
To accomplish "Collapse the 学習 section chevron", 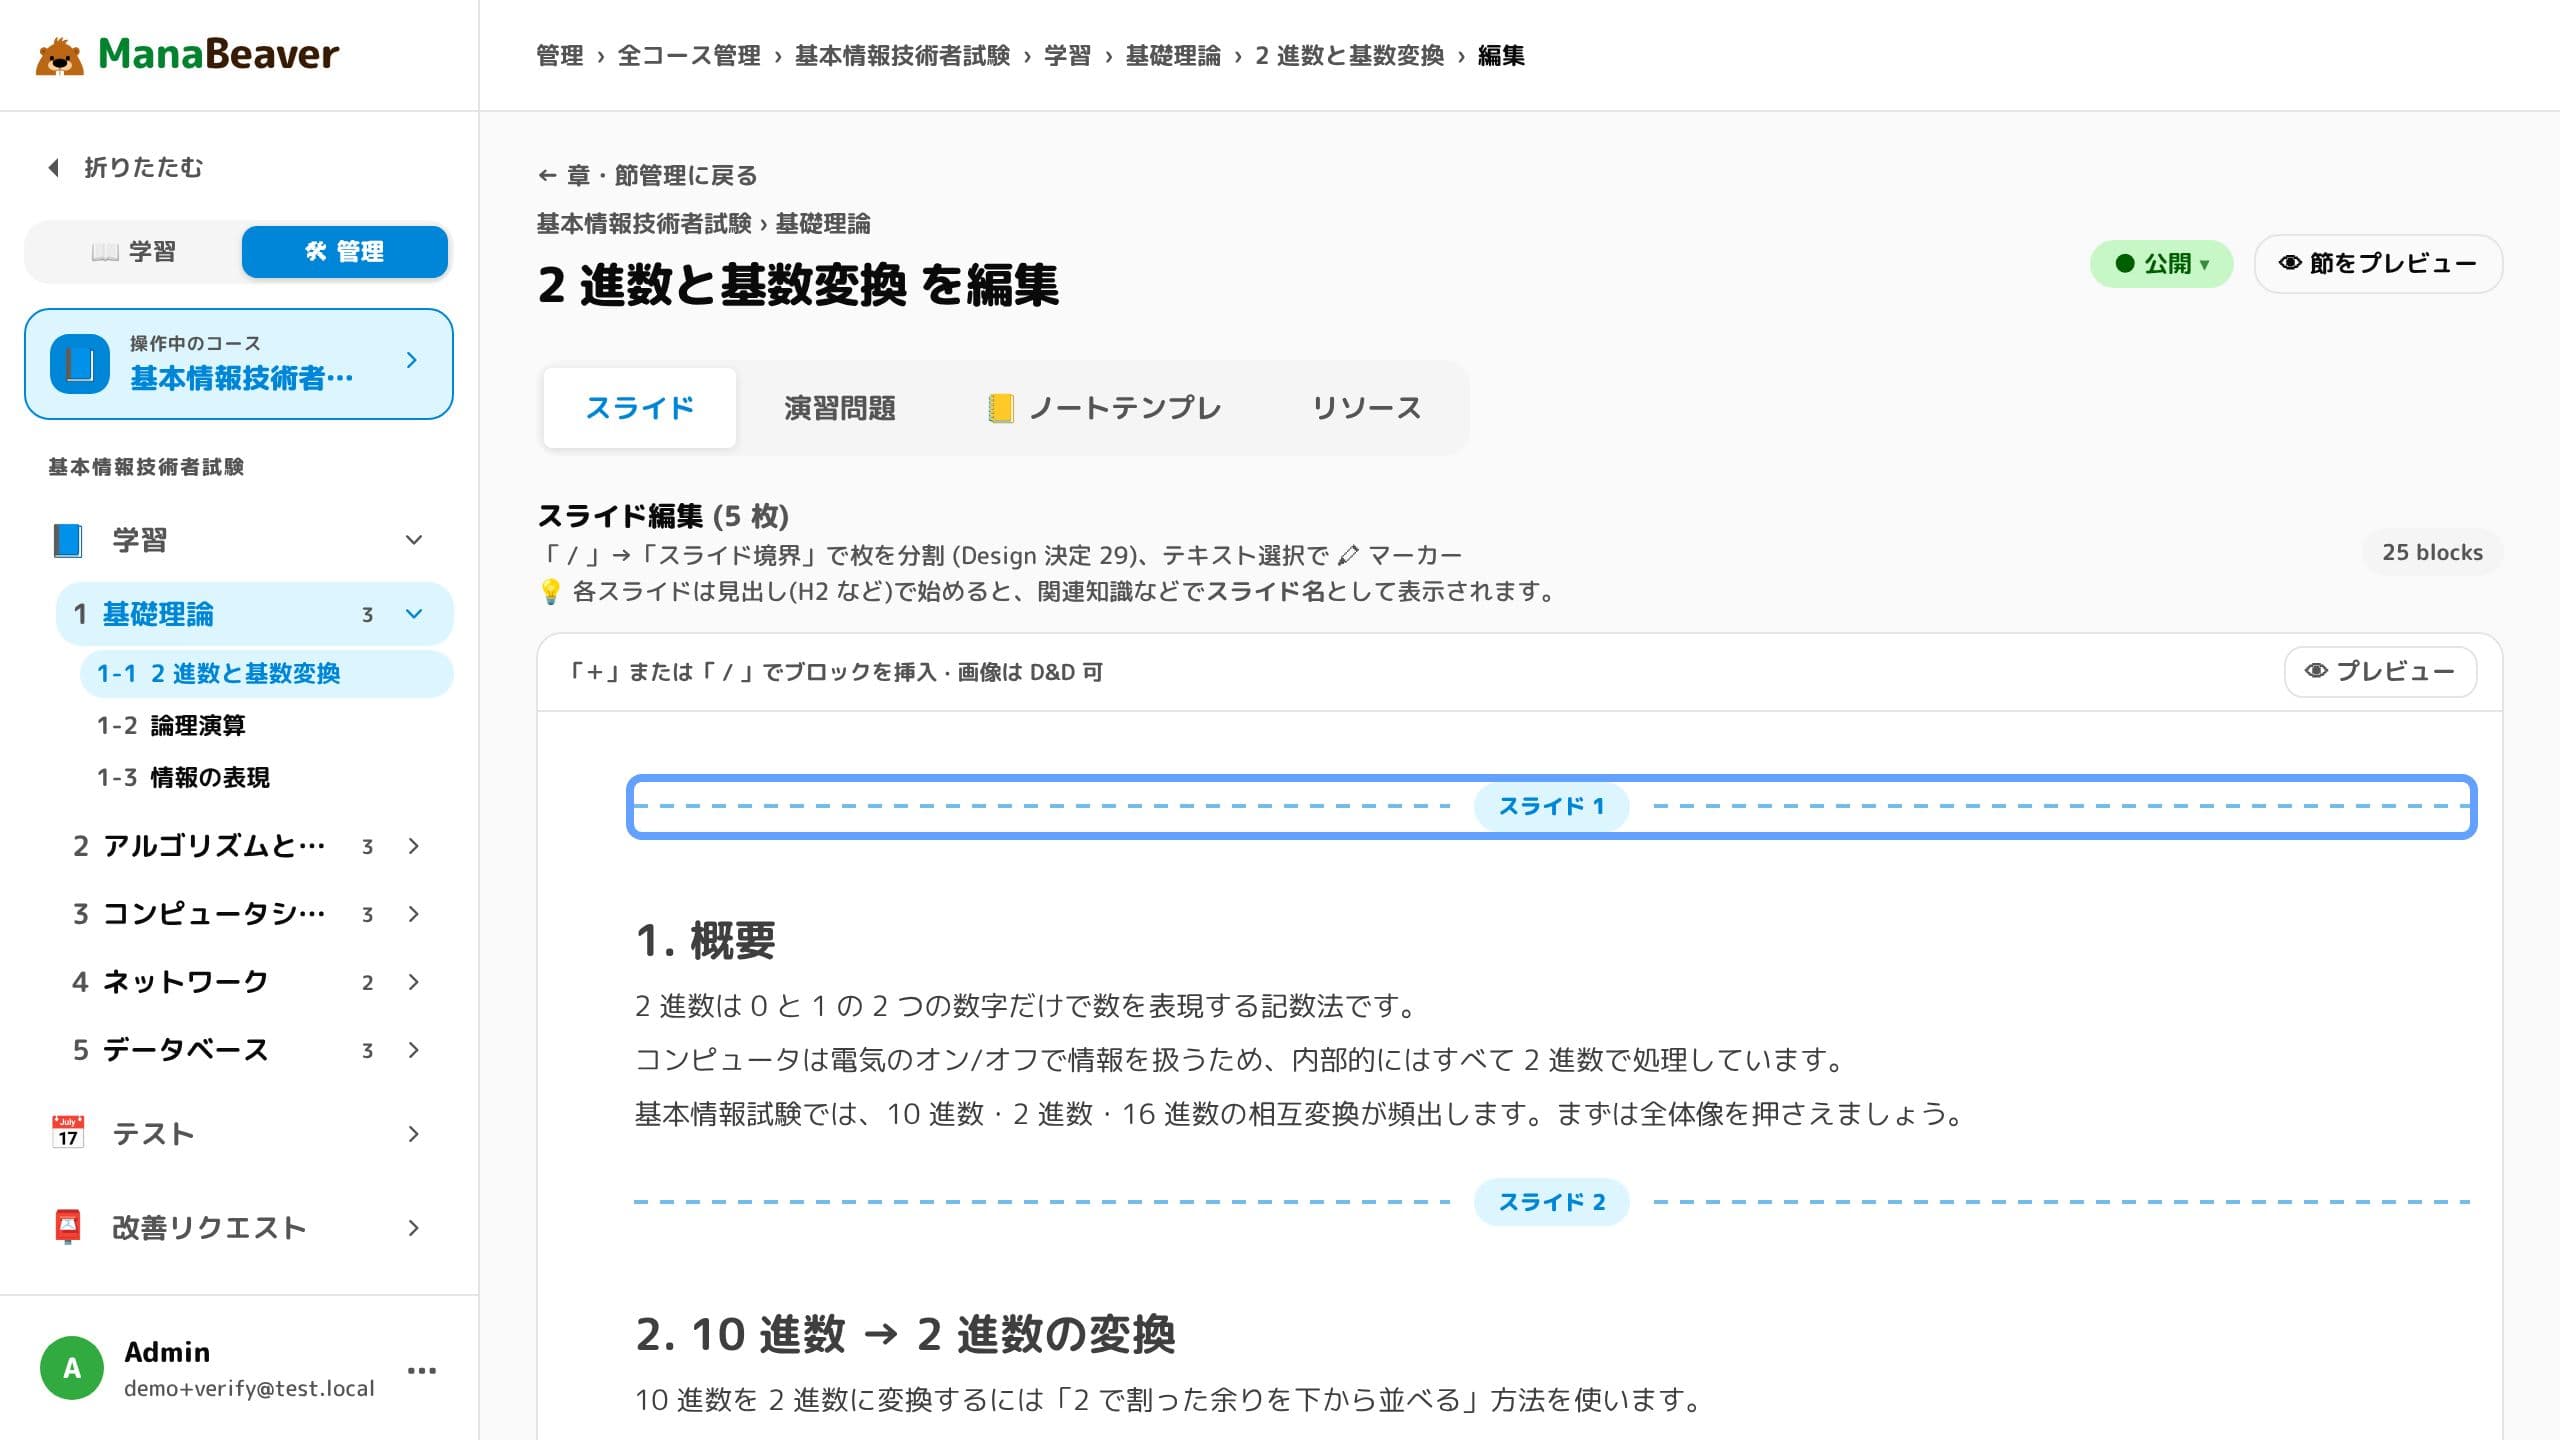I will click(x=413, y=540).
